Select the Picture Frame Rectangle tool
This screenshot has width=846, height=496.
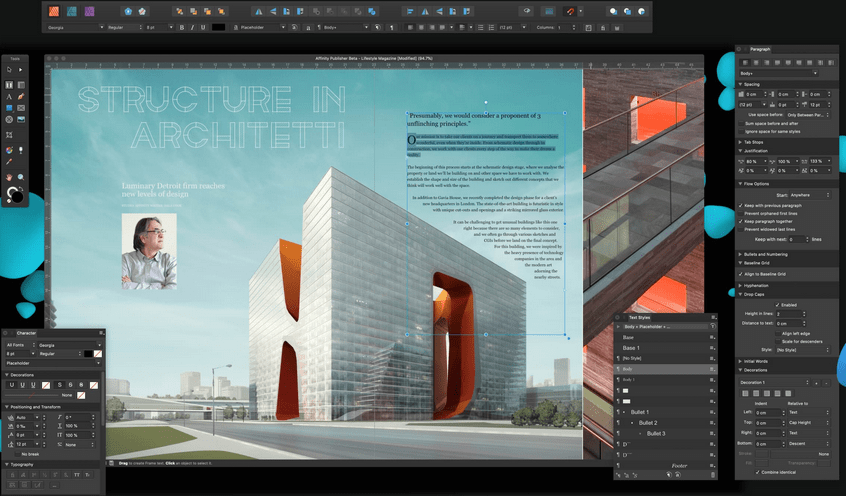point(21,108)
